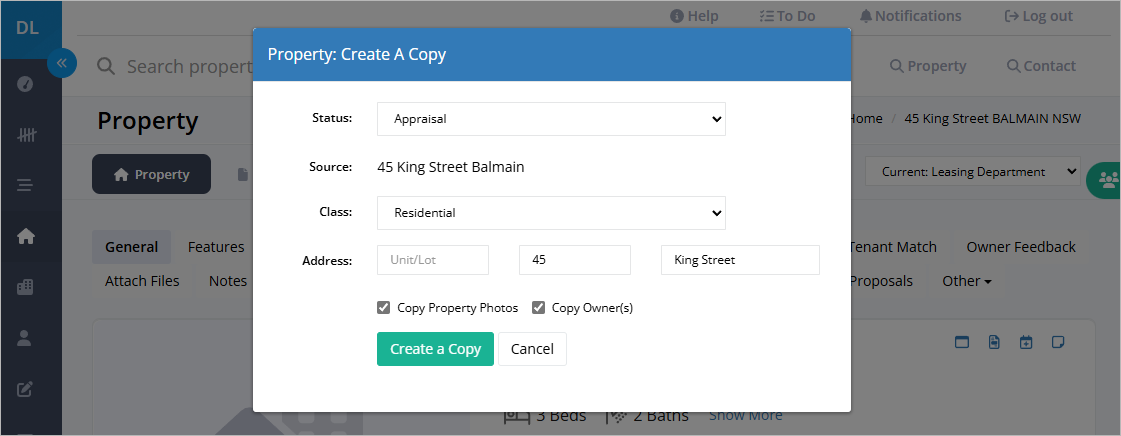The image size is (1121, 436).
Task: Click the source text 45 King Street Balmain
Action: point(450,167)
